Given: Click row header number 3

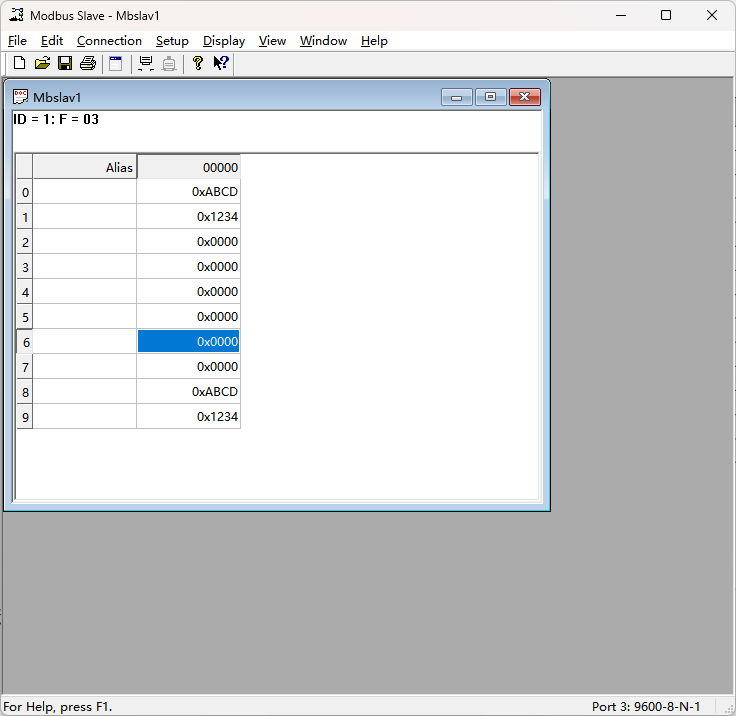Looking at the screenshot, I should point(25,266).
